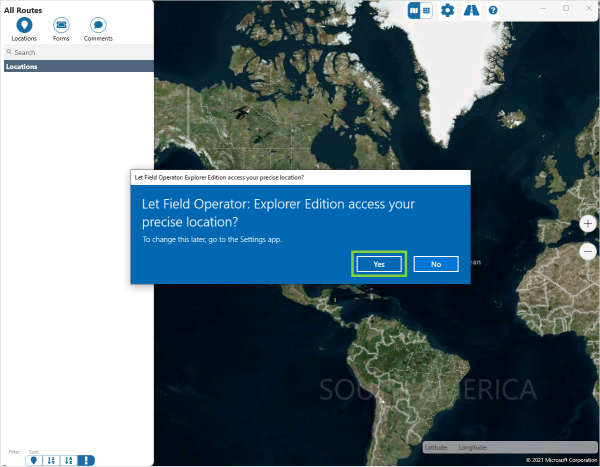Sort locations alphabetically A to Z
The width and height of the screenshot is (600, 467).
68,460
